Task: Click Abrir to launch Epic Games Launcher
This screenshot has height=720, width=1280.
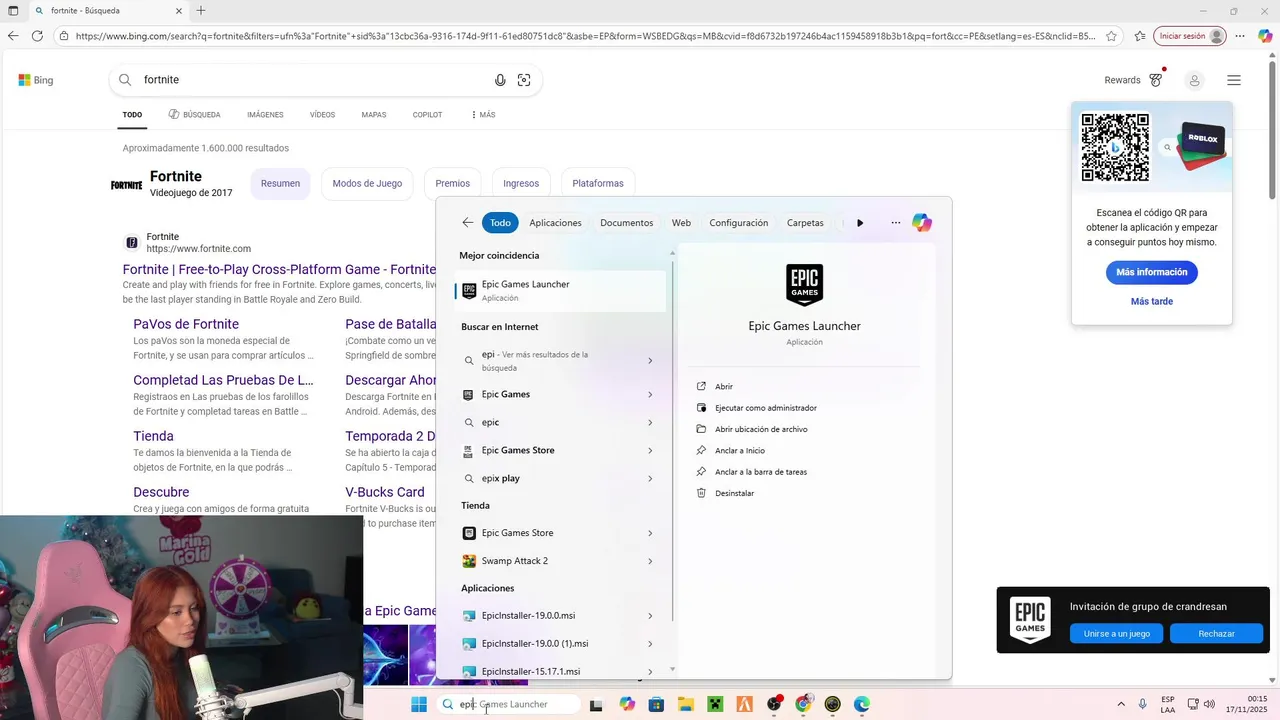Action: (724, 387)
